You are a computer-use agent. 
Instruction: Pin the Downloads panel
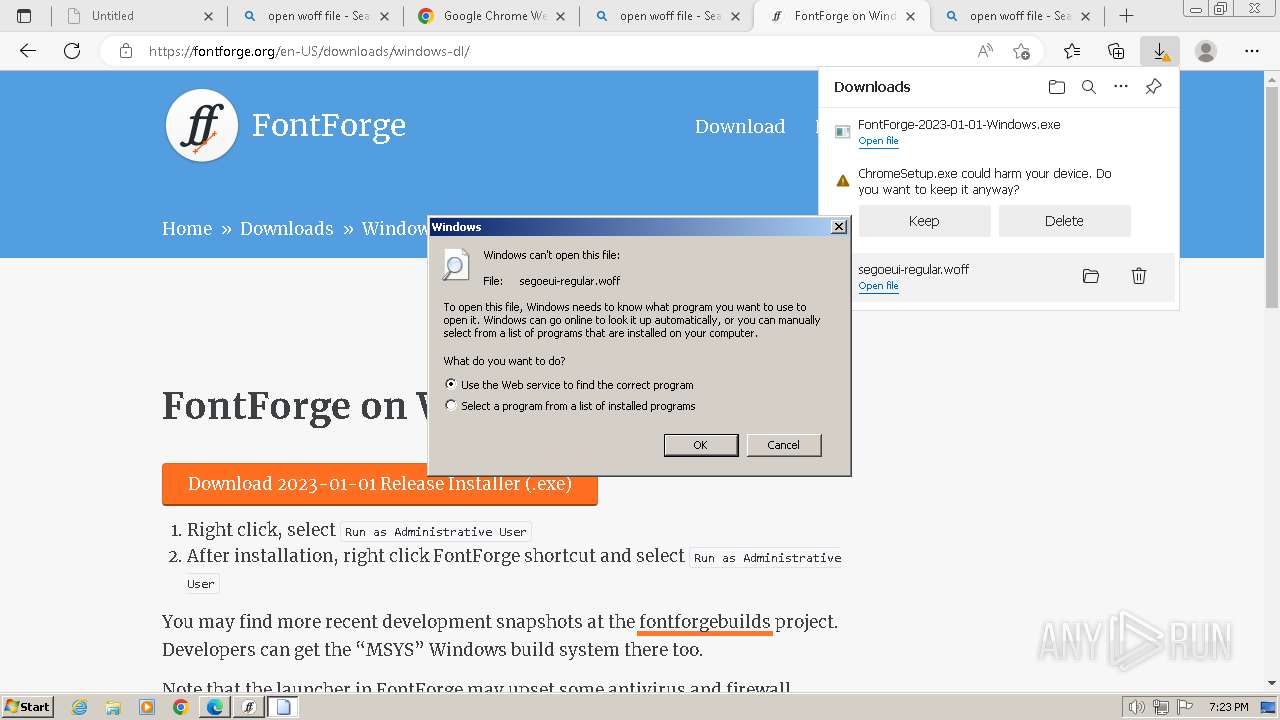(1153, 87)
